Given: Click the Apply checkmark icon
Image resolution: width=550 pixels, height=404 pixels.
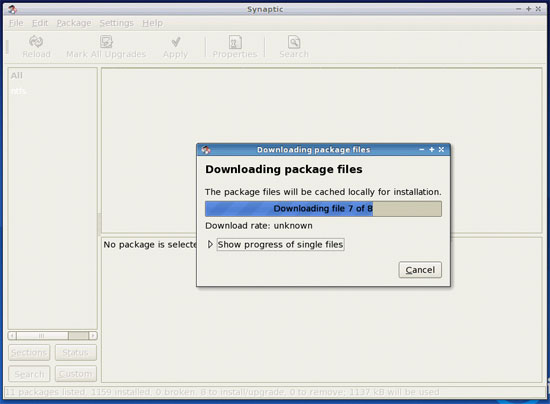Looking at the screenshot, I should [x=176, y=42].
